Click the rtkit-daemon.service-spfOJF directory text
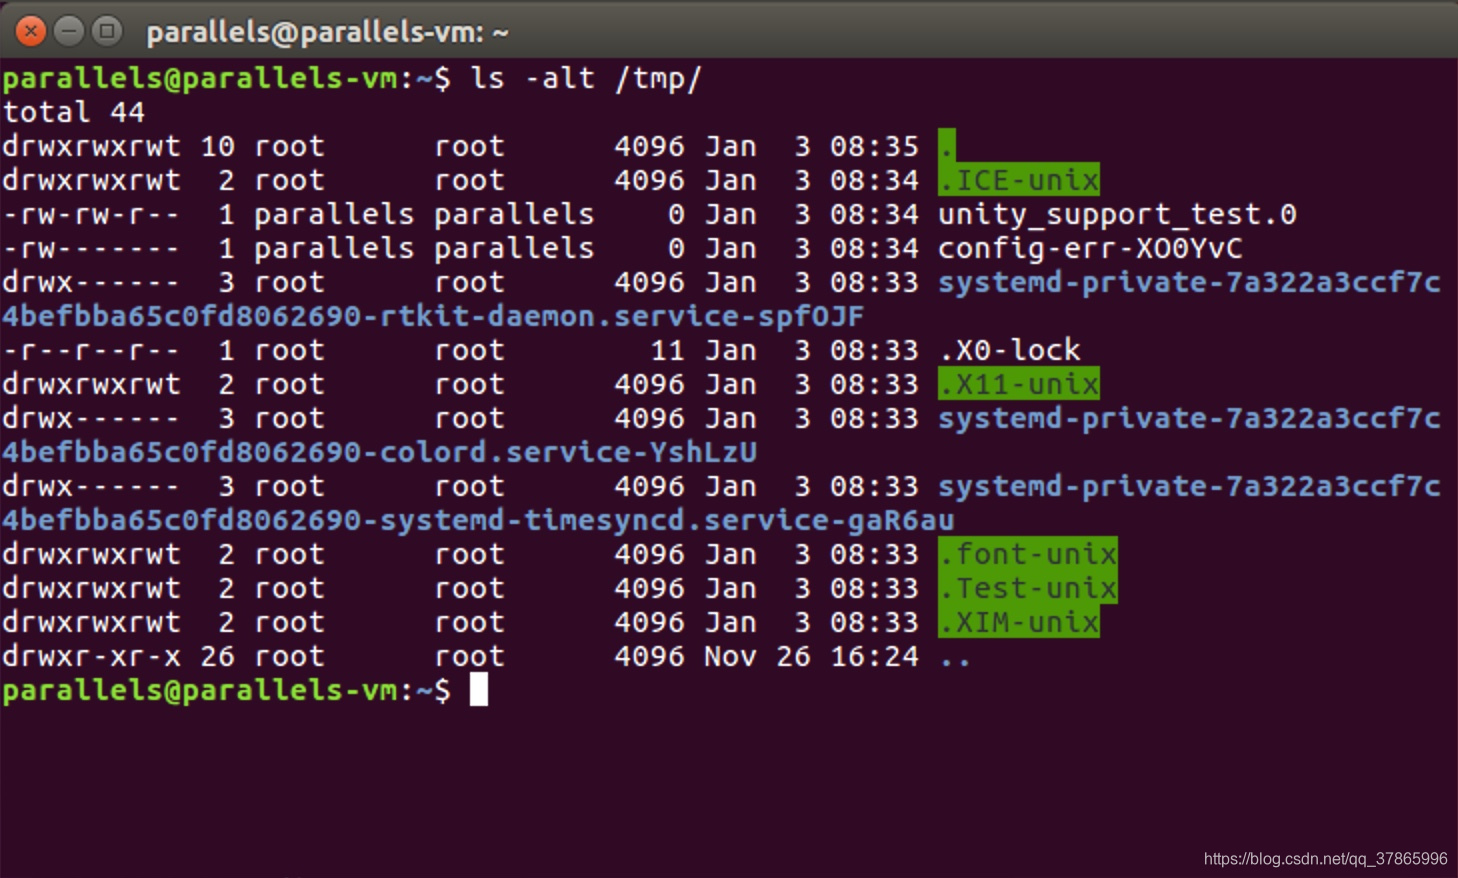The width and height of the screenshot is (1458, 878). (621, 317)
